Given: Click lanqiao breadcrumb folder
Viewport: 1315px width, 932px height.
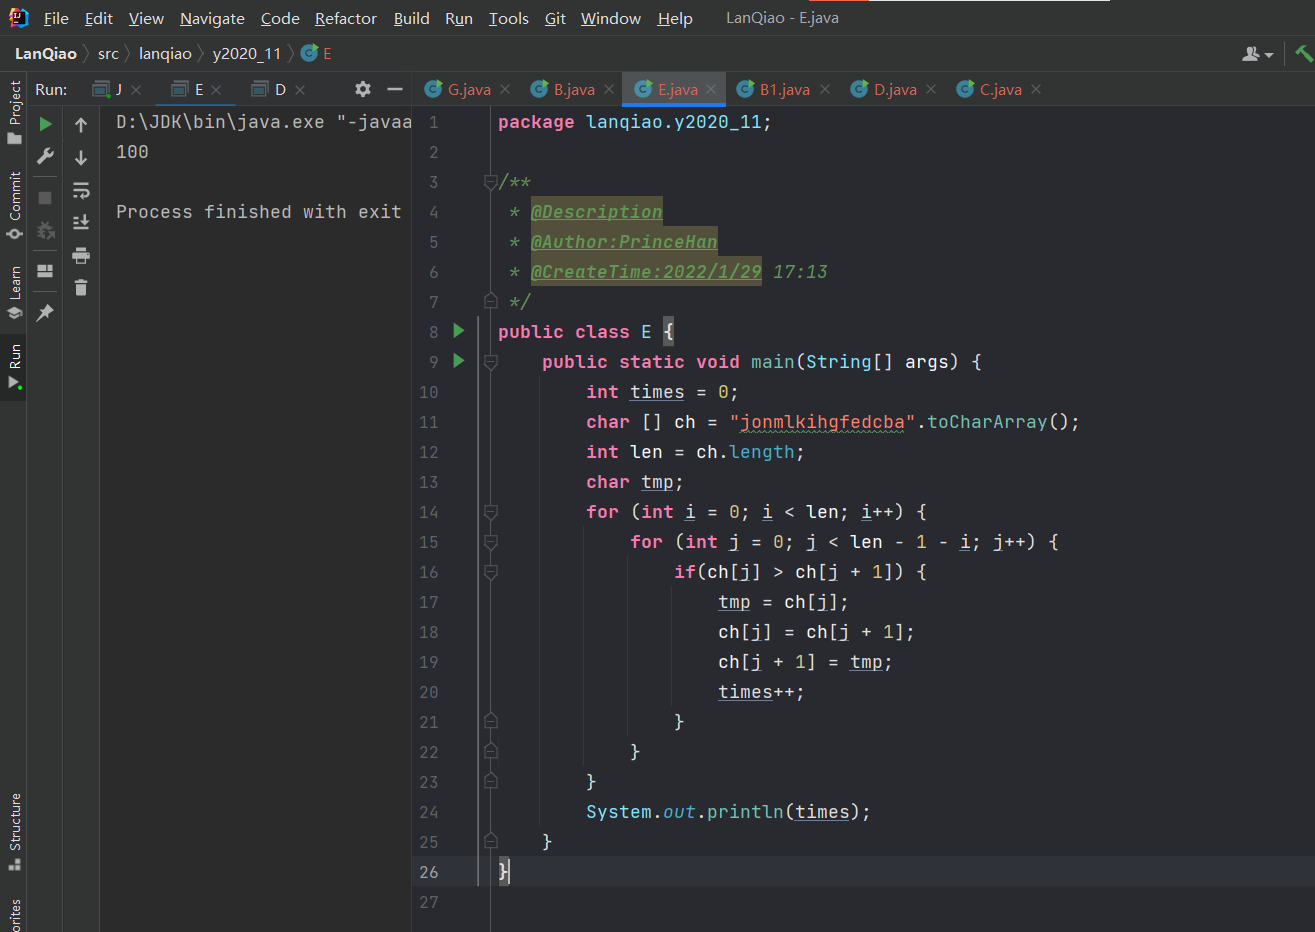Looking at the screenshot, I should 165,54.
